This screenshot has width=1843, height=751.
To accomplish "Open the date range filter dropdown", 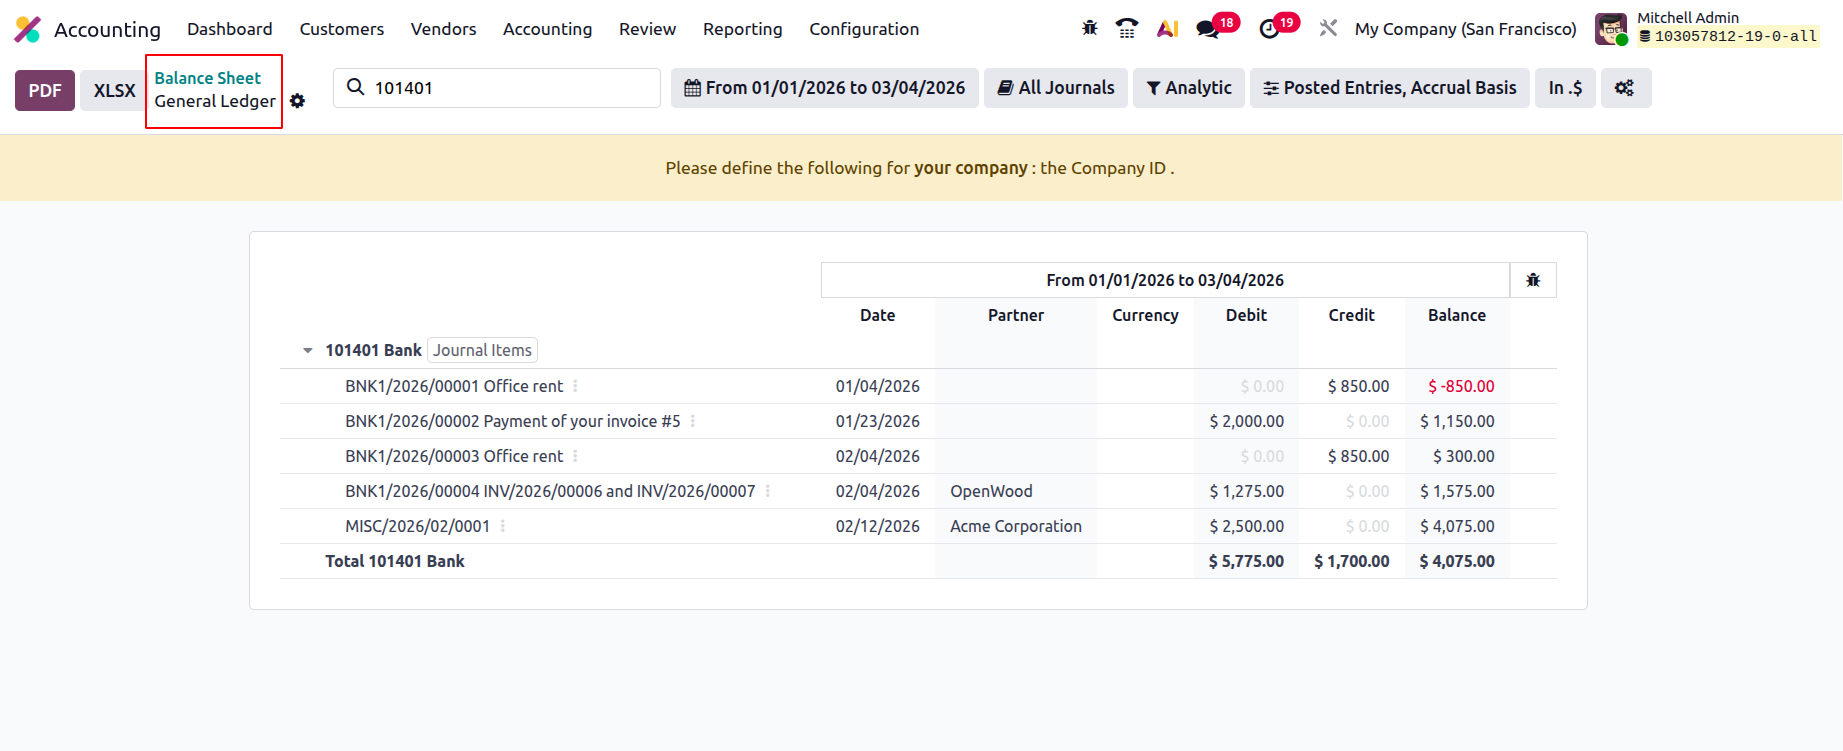I will (x=825, y=88).
